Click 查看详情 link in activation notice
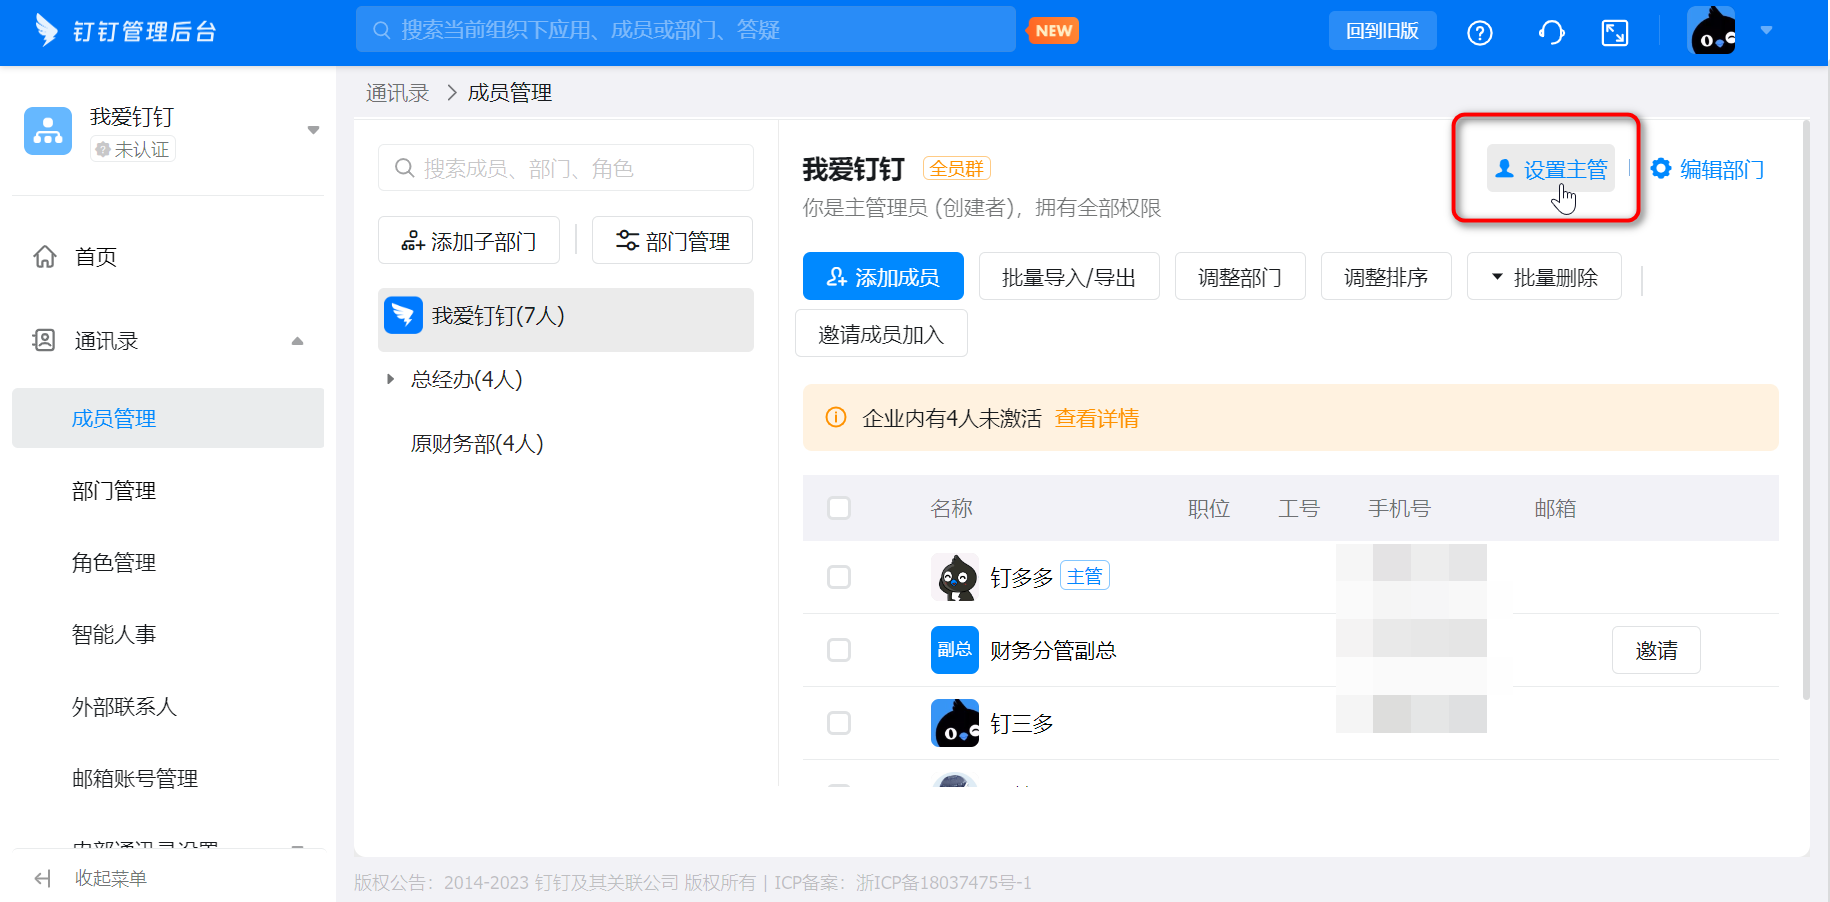 coord(1097,418)
